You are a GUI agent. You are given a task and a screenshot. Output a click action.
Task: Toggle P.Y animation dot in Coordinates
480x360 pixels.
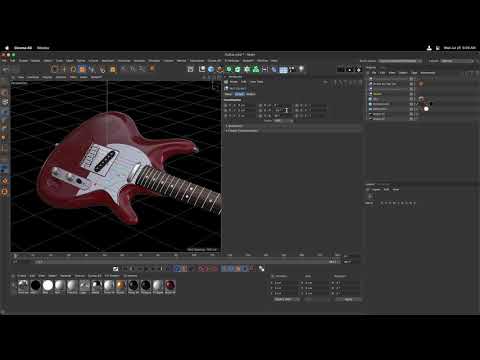pos(226,110)
